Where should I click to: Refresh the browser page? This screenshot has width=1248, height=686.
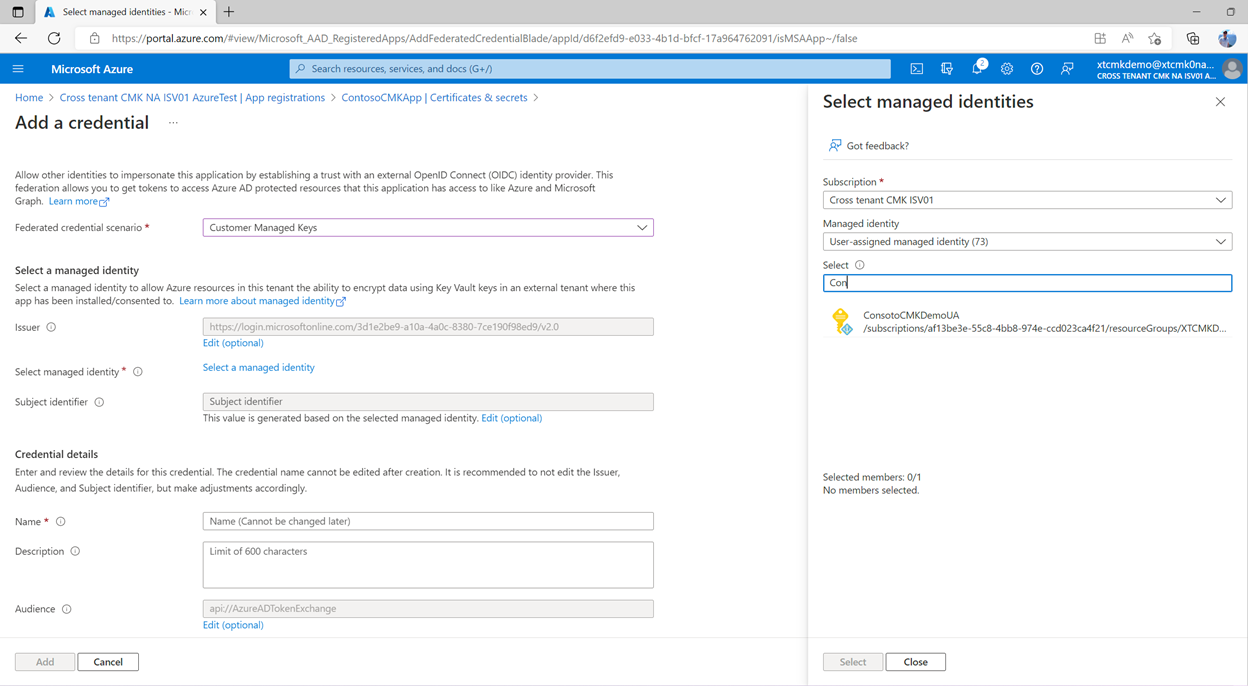(x=54, y=38)
